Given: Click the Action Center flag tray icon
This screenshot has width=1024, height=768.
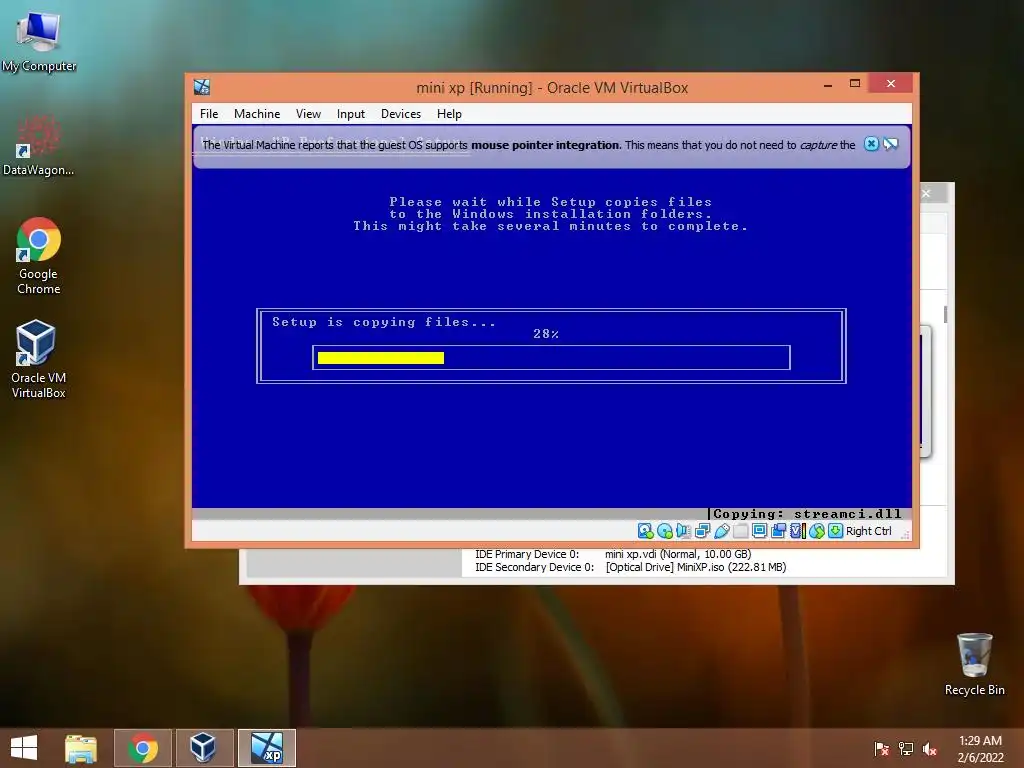Looking at the screenshot, I should coord(881,749).
